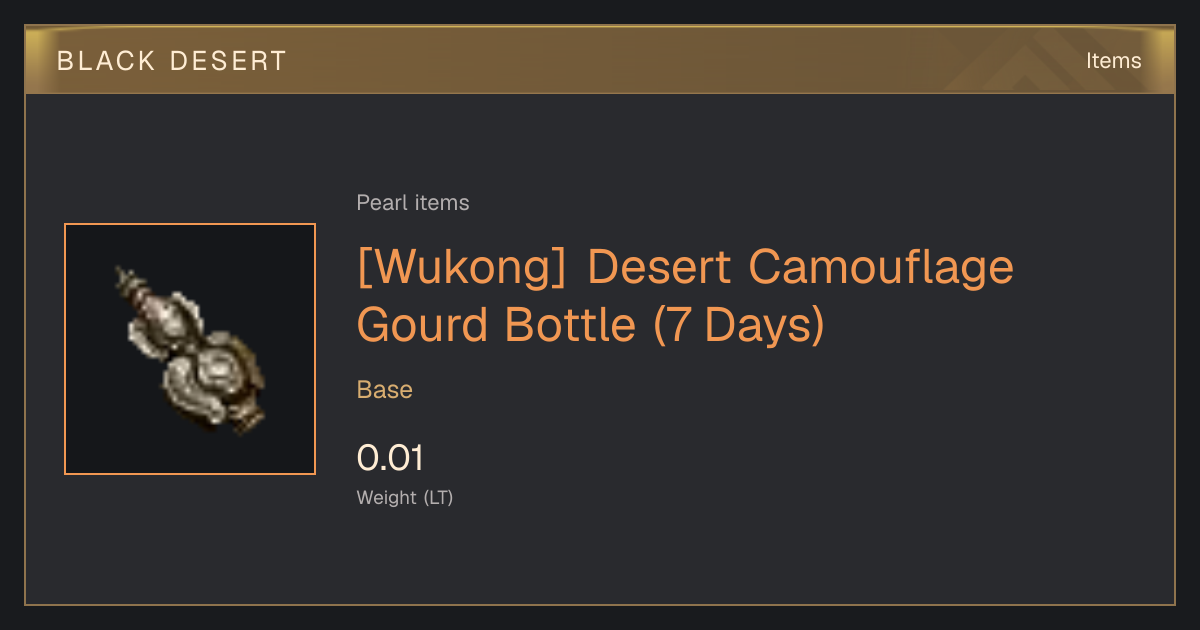Open the BLACK DESERT header title
Image resolution: width=1200 pixels, height=630 pixels.
coord(172,61)
